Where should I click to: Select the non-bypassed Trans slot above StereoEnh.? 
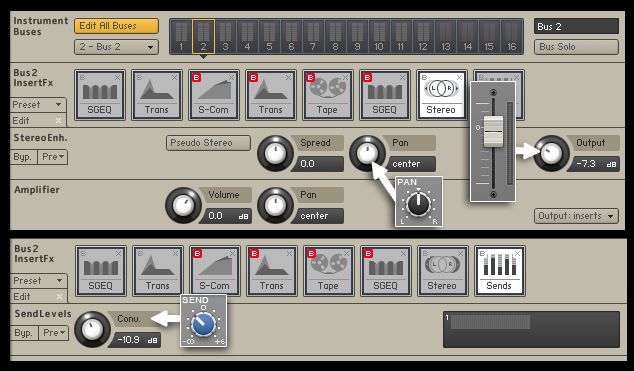tap(156, 95)
